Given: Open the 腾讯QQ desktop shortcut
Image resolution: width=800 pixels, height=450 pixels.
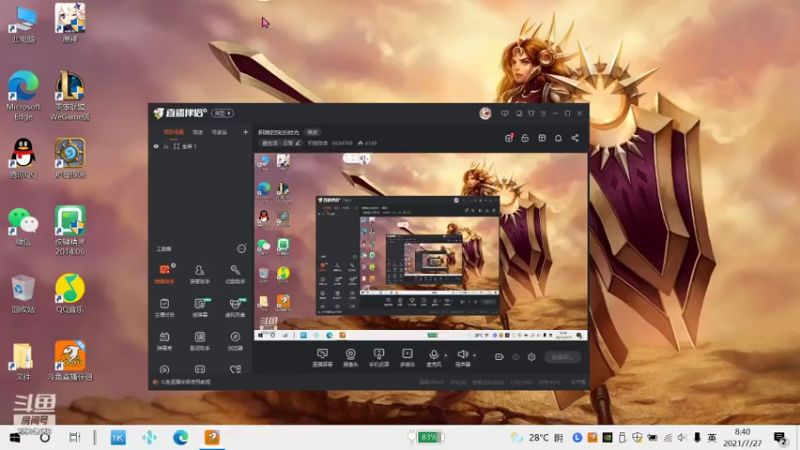Looking at the screenshot, I should (x=23, y=158).
